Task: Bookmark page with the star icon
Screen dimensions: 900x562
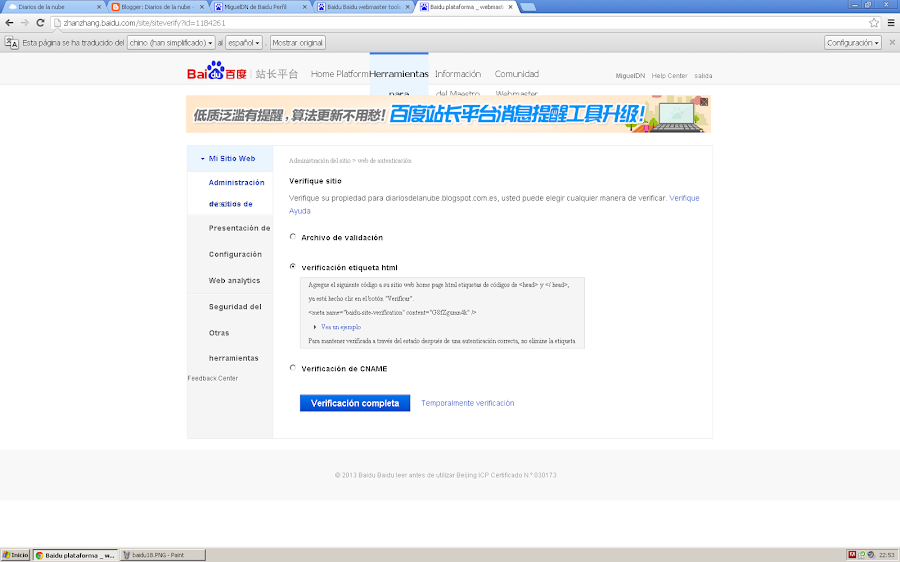Action: [874, 23]
